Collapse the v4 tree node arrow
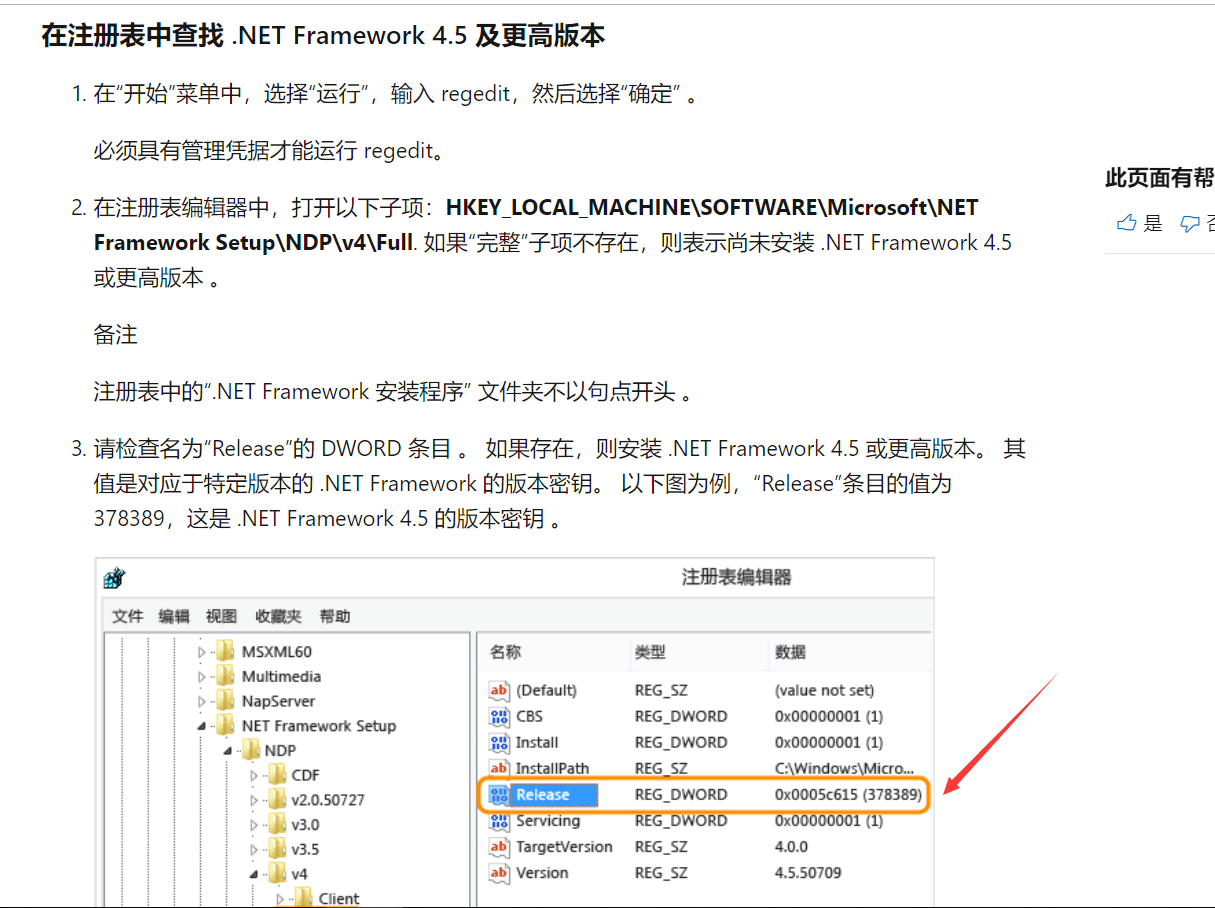The height and width of the screenshot is (908, 1215). click(254, 874)
